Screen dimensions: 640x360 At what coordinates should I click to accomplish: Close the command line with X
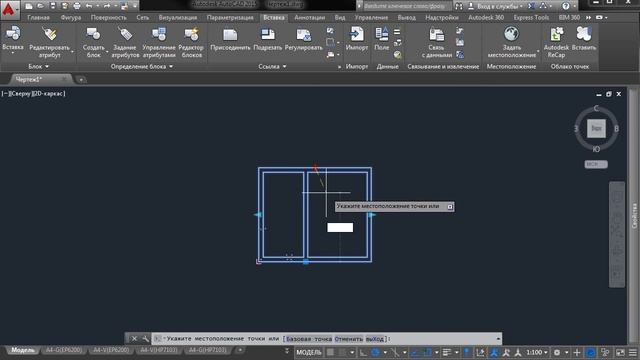[x=134, y=338]
